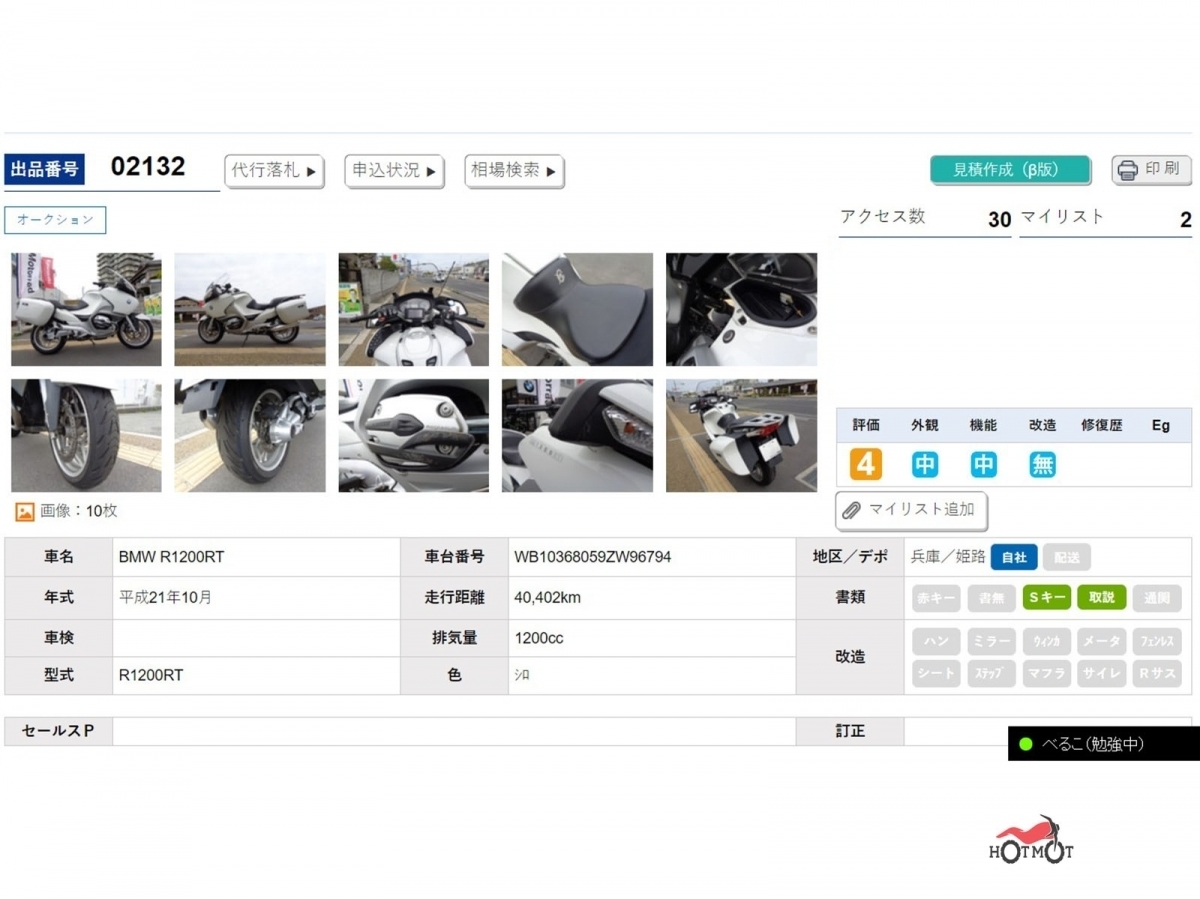
Task: Open second thumbnail showing bike right side
Action: tap(250, 309)
